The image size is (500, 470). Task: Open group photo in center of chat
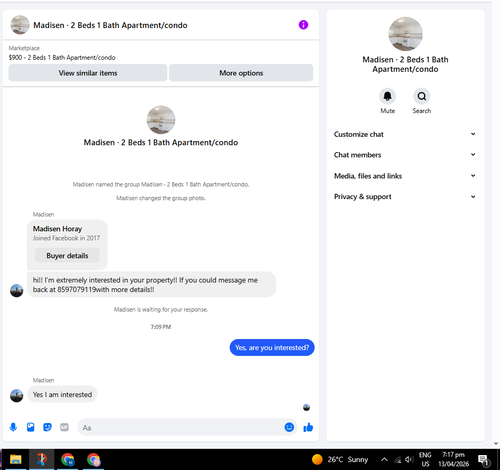(161, 120)
